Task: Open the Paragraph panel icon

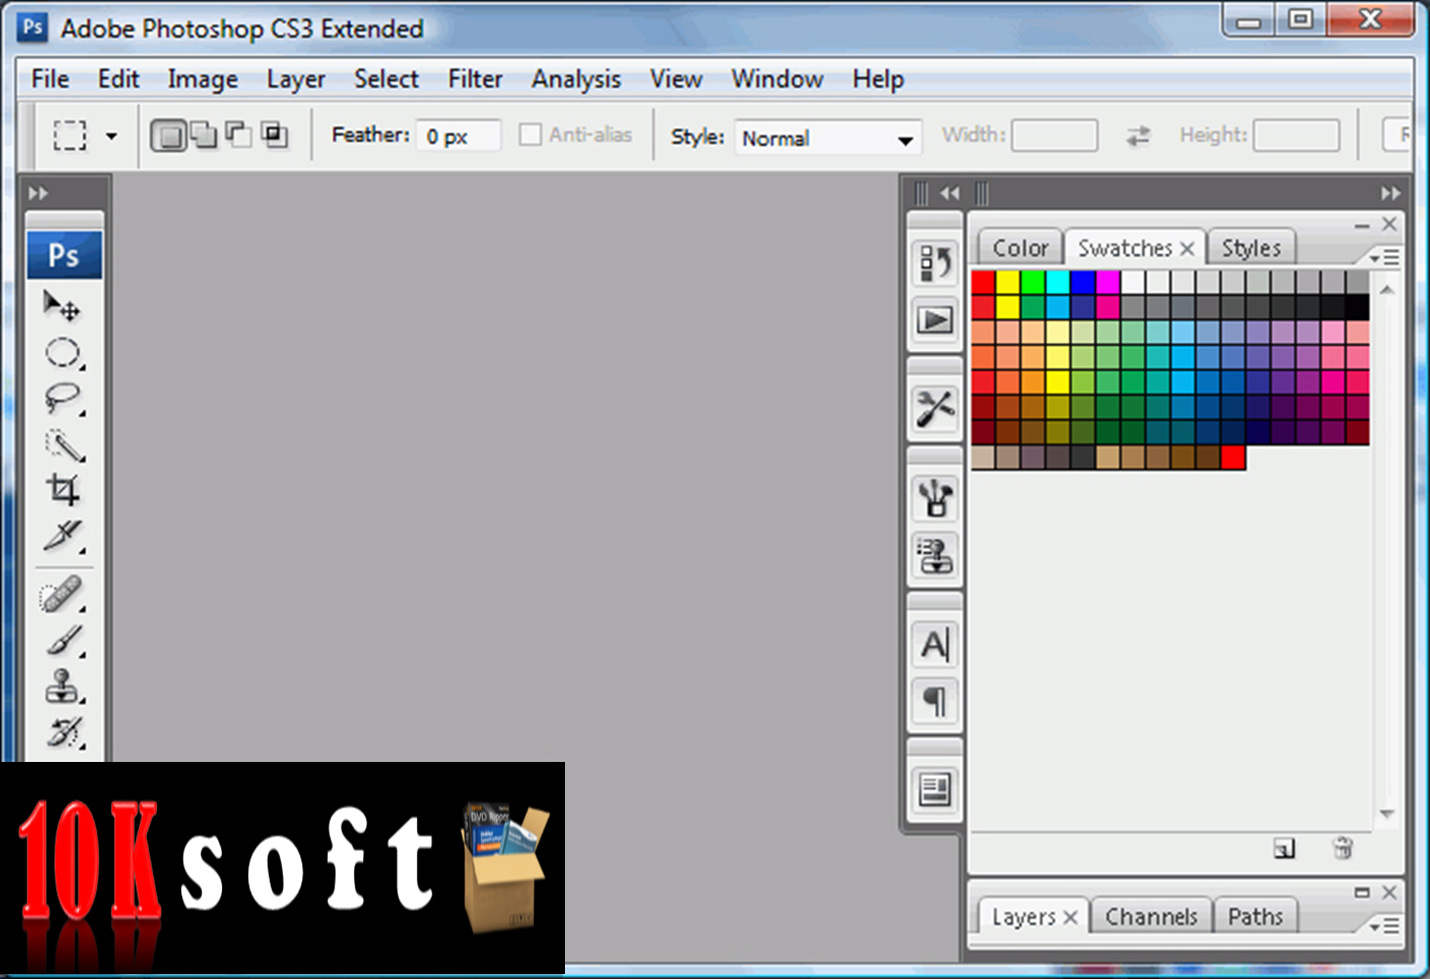Action: [935, 701]
